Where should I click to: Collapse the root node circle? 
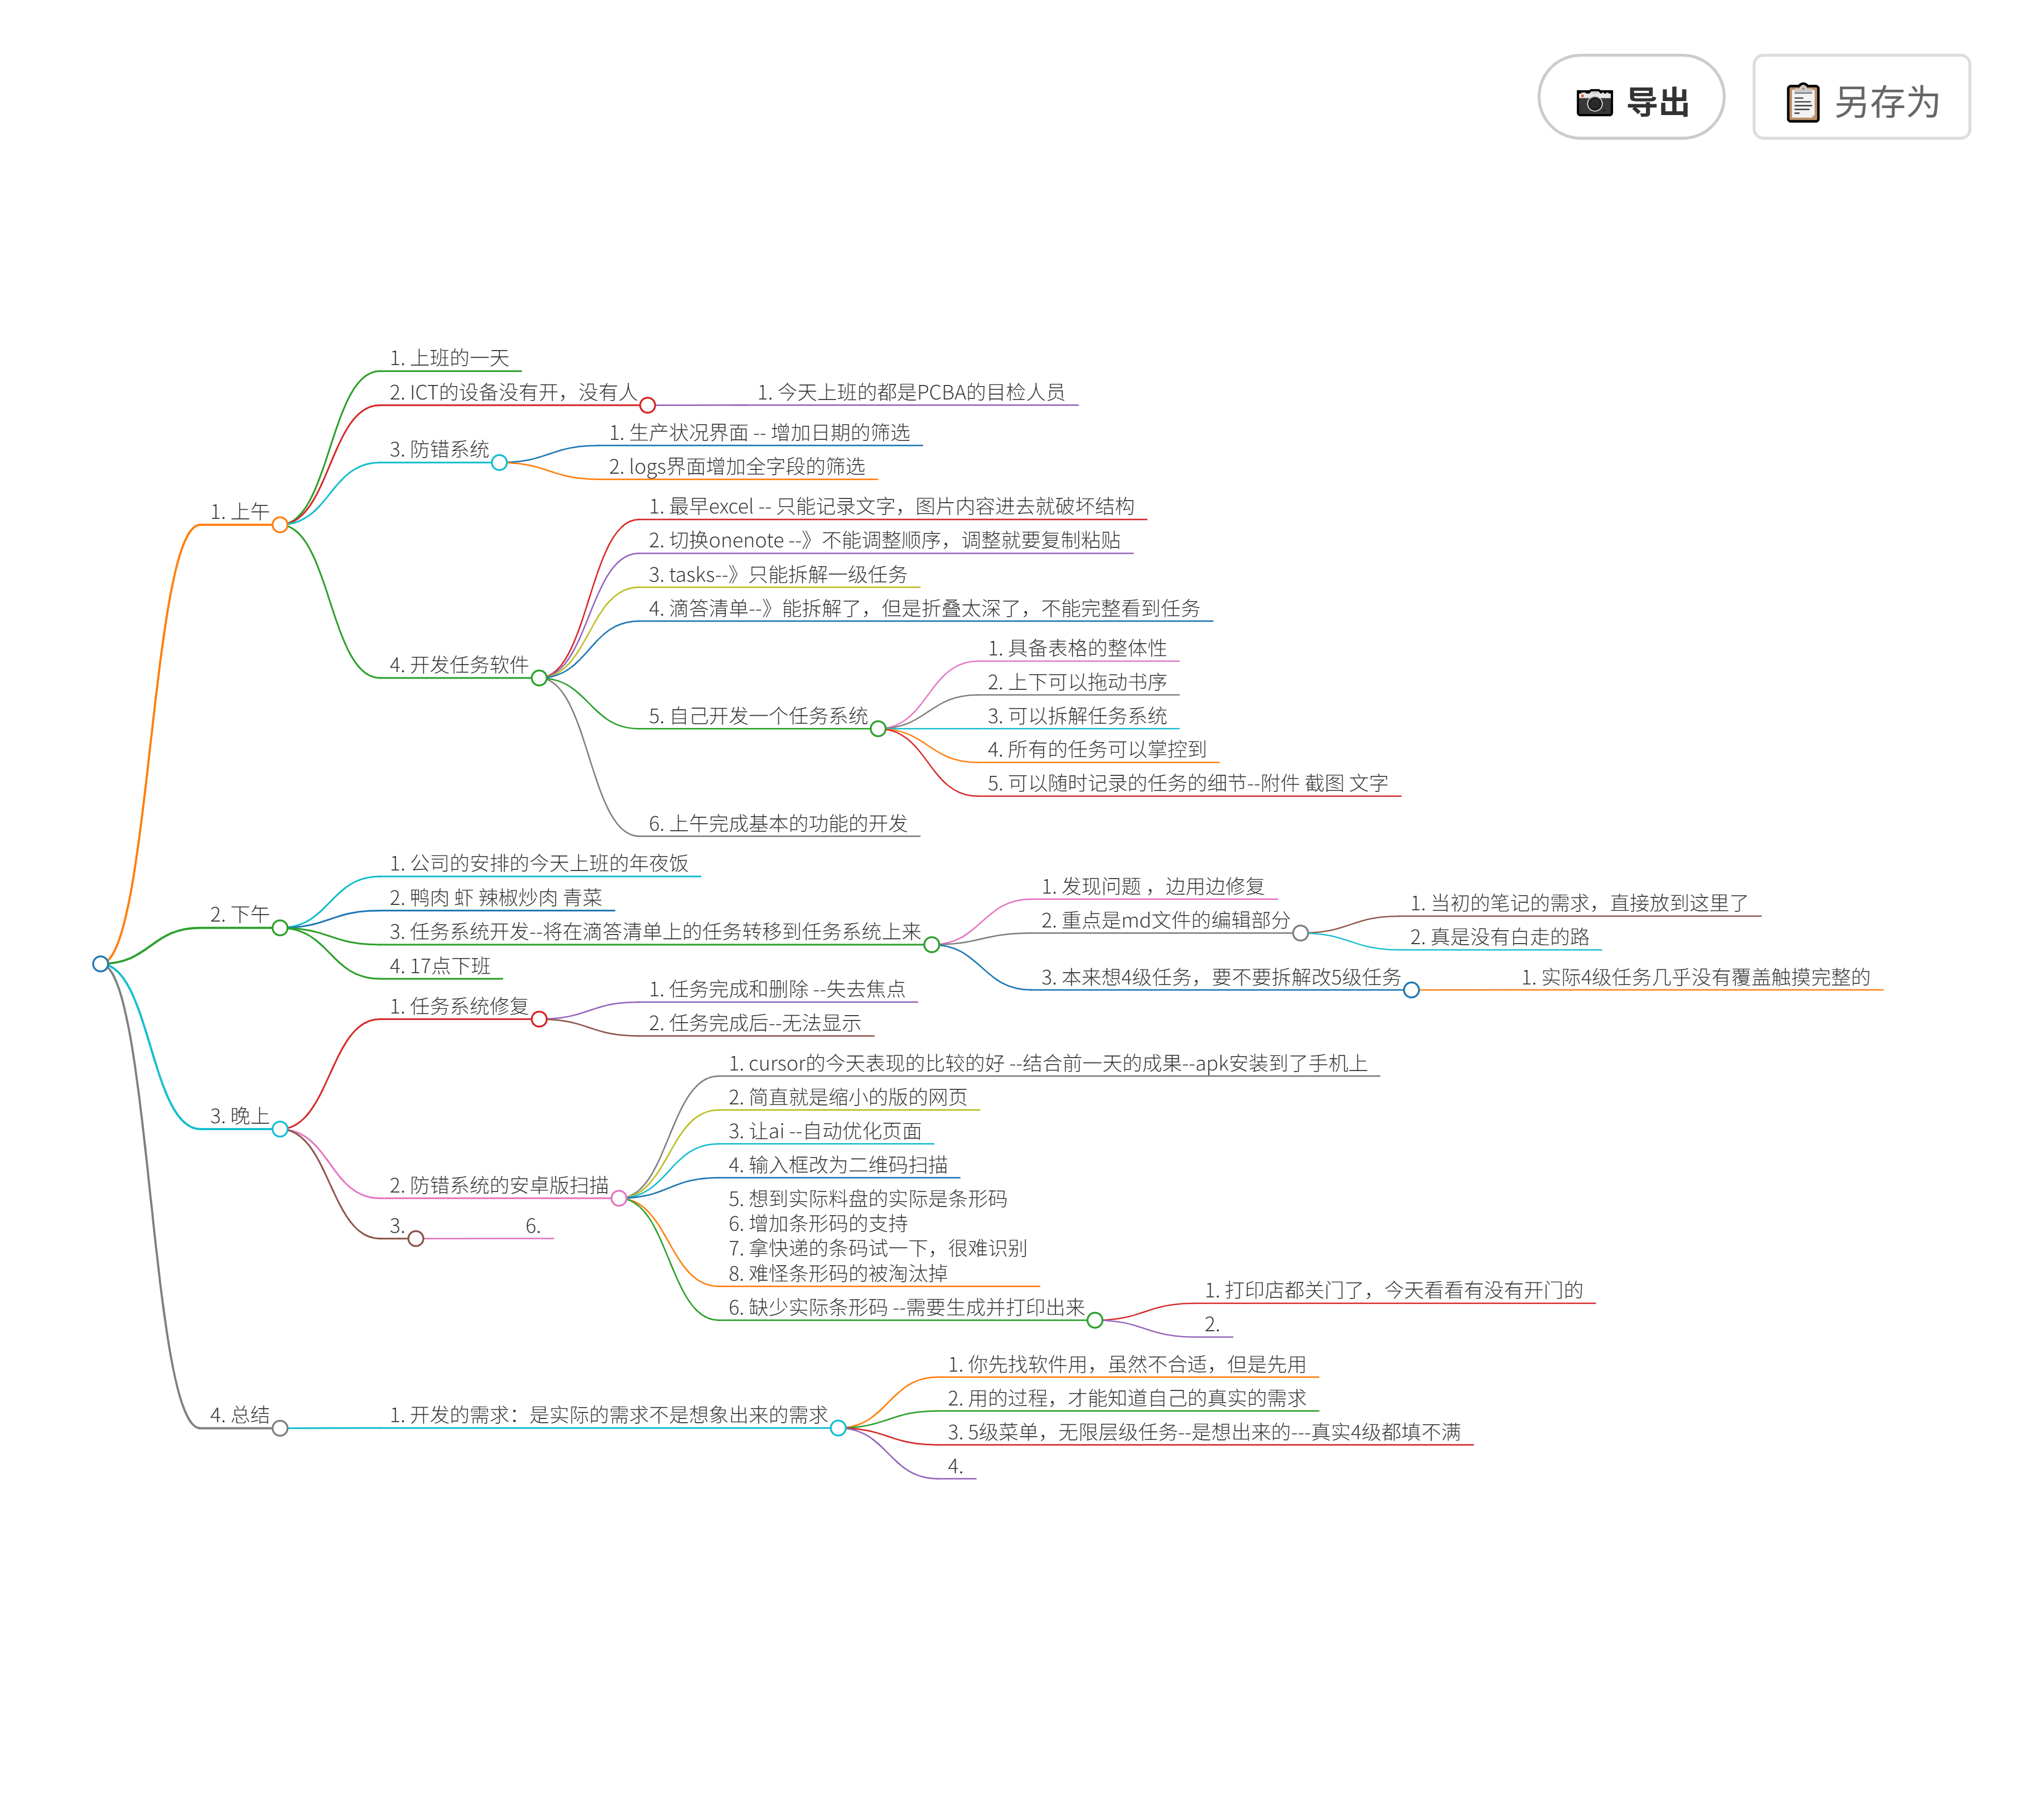100,964
